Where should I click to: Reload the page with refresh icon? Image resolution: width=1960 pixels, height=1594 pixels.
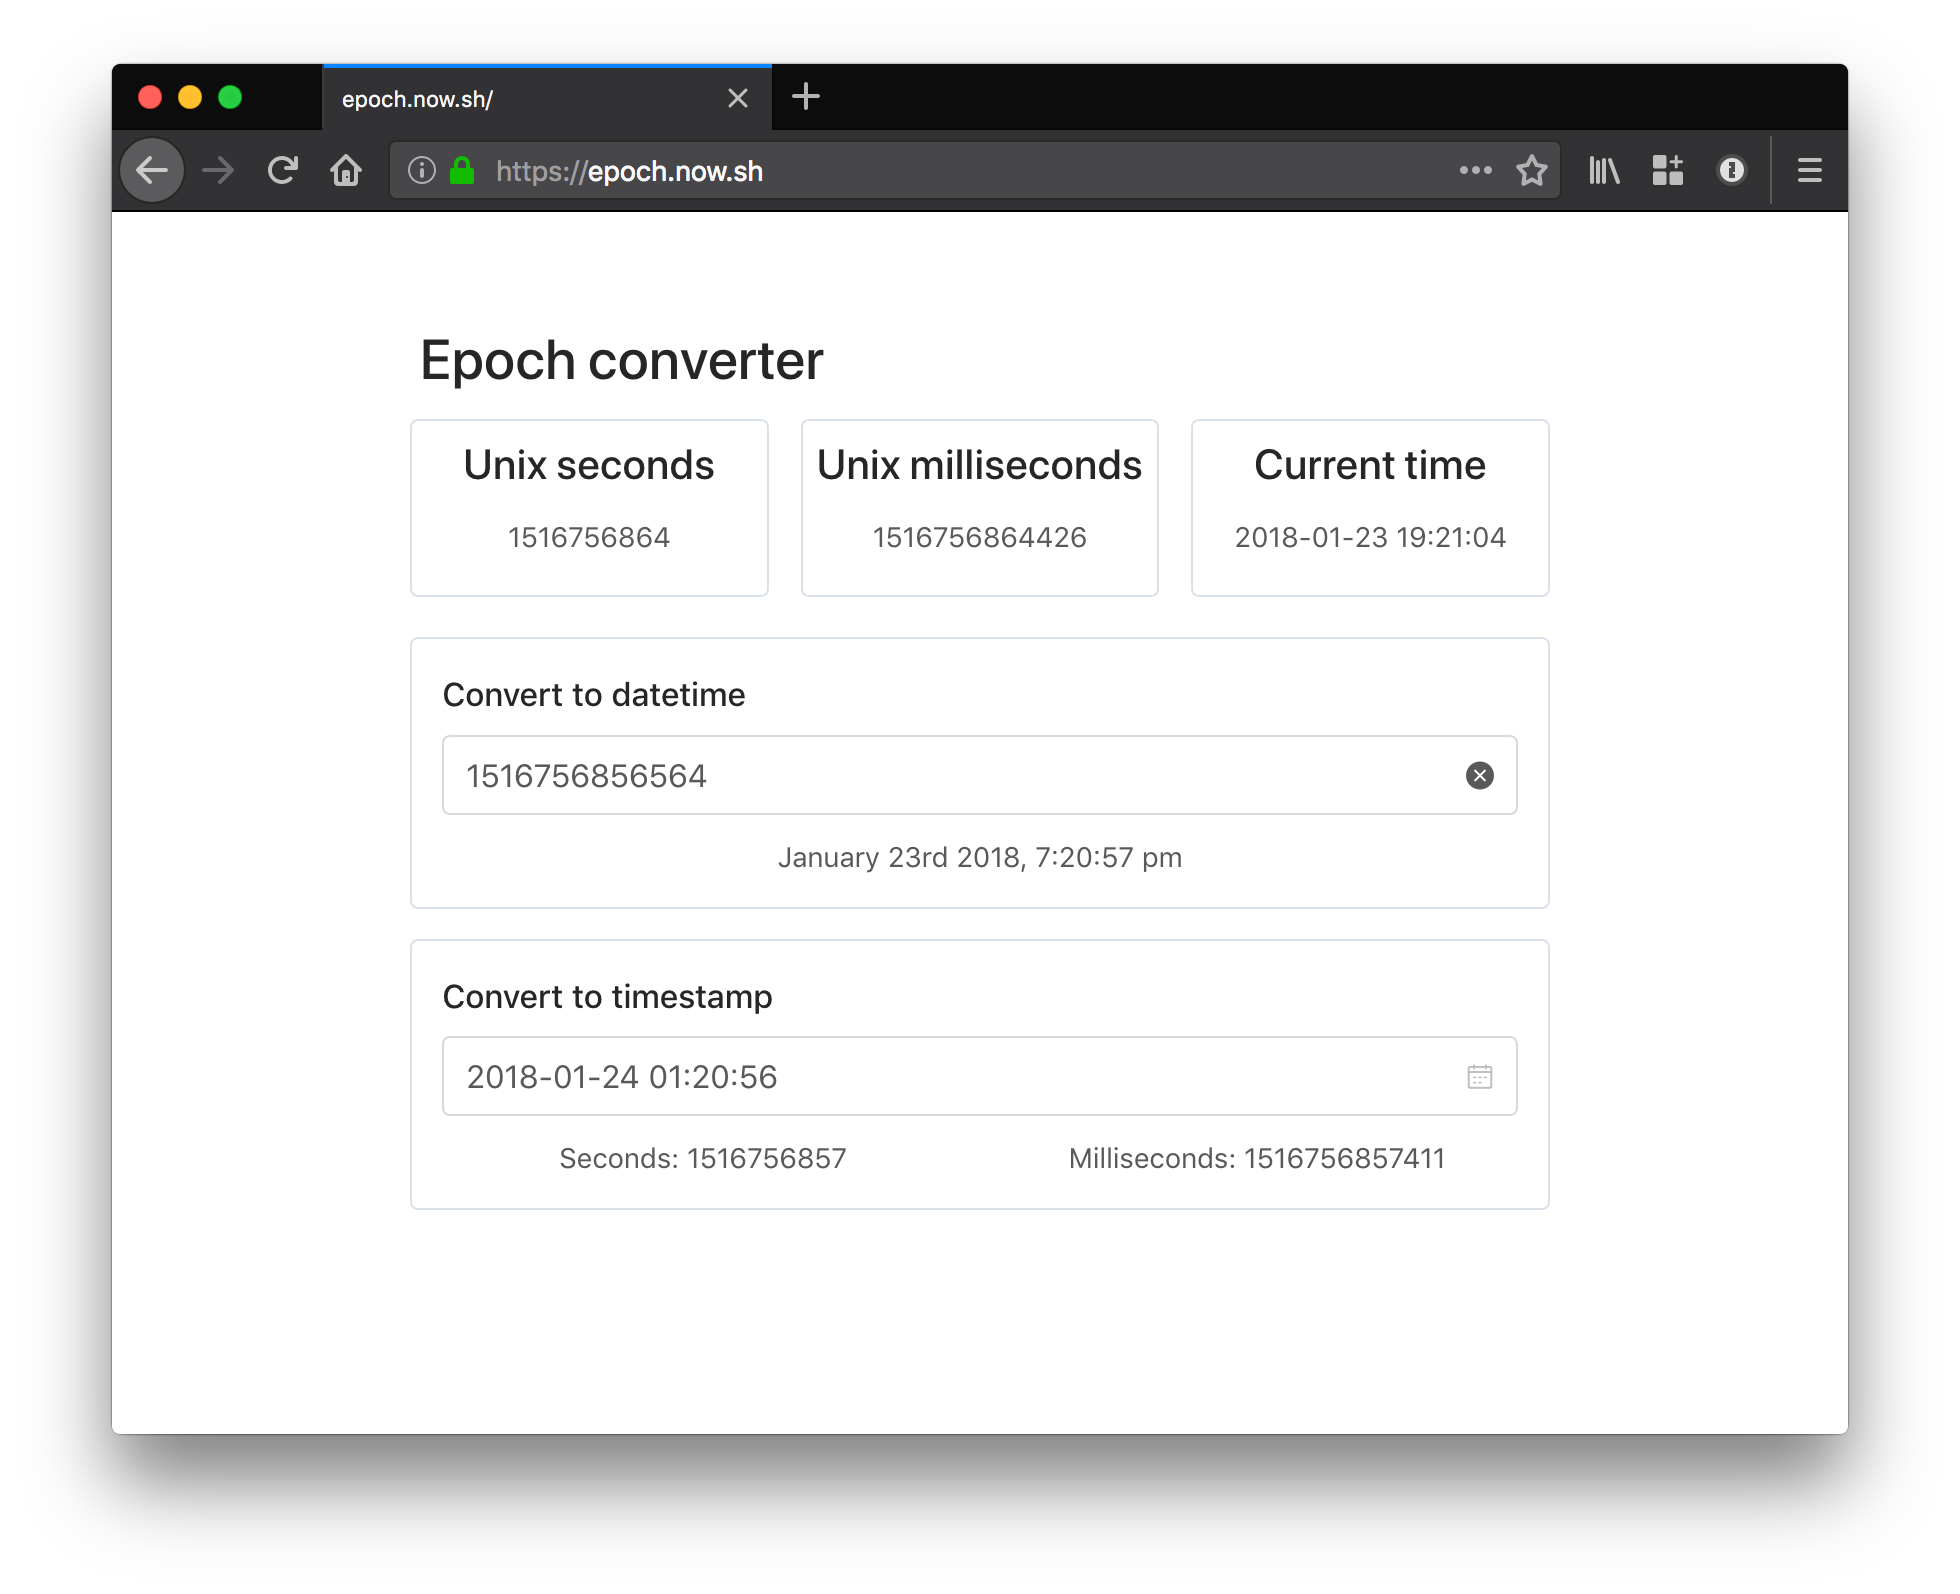(x=283, y=171)
